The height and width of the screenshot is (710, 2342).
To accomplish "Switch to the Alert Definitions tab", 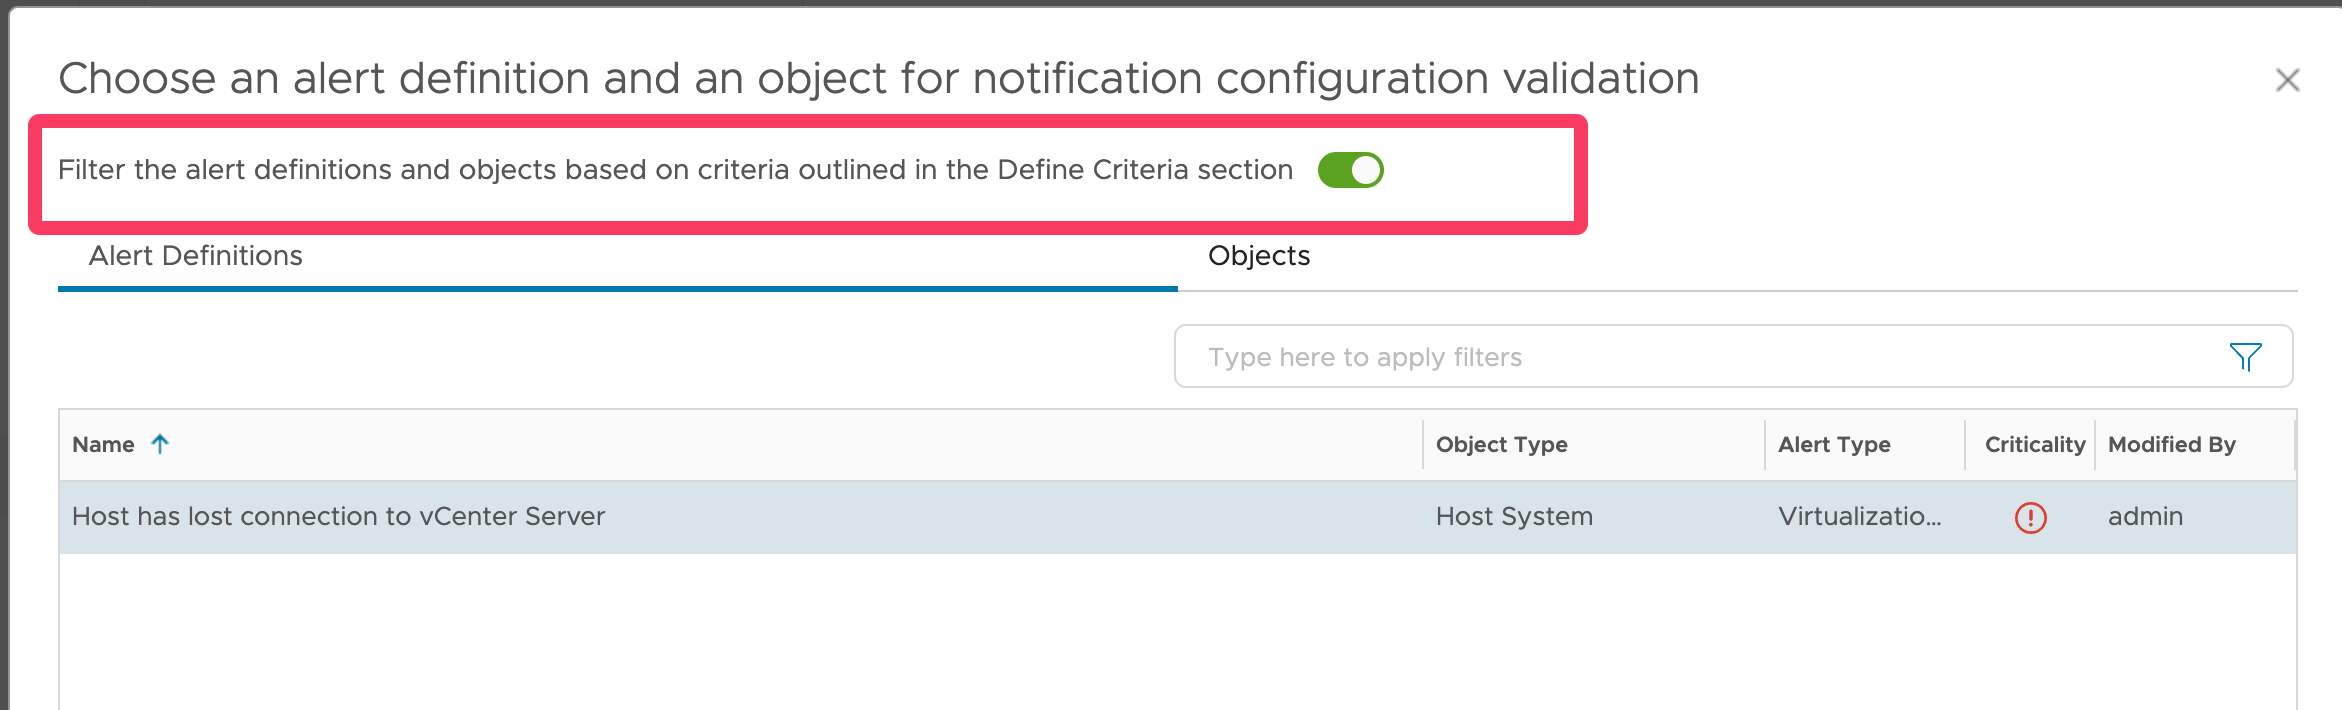I will click(196, 256).
